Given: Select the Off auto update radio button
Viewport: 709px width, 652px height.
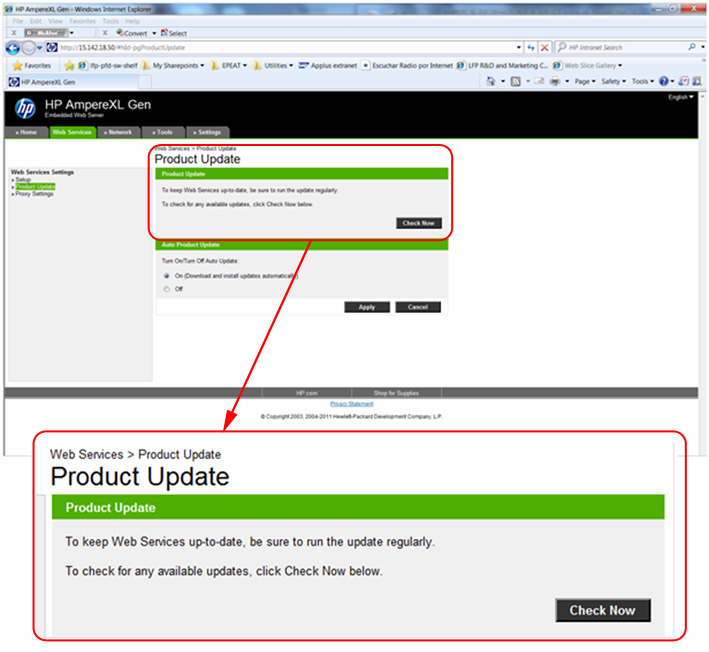Looking at the screenshot, I should click(x=167, y=289).
